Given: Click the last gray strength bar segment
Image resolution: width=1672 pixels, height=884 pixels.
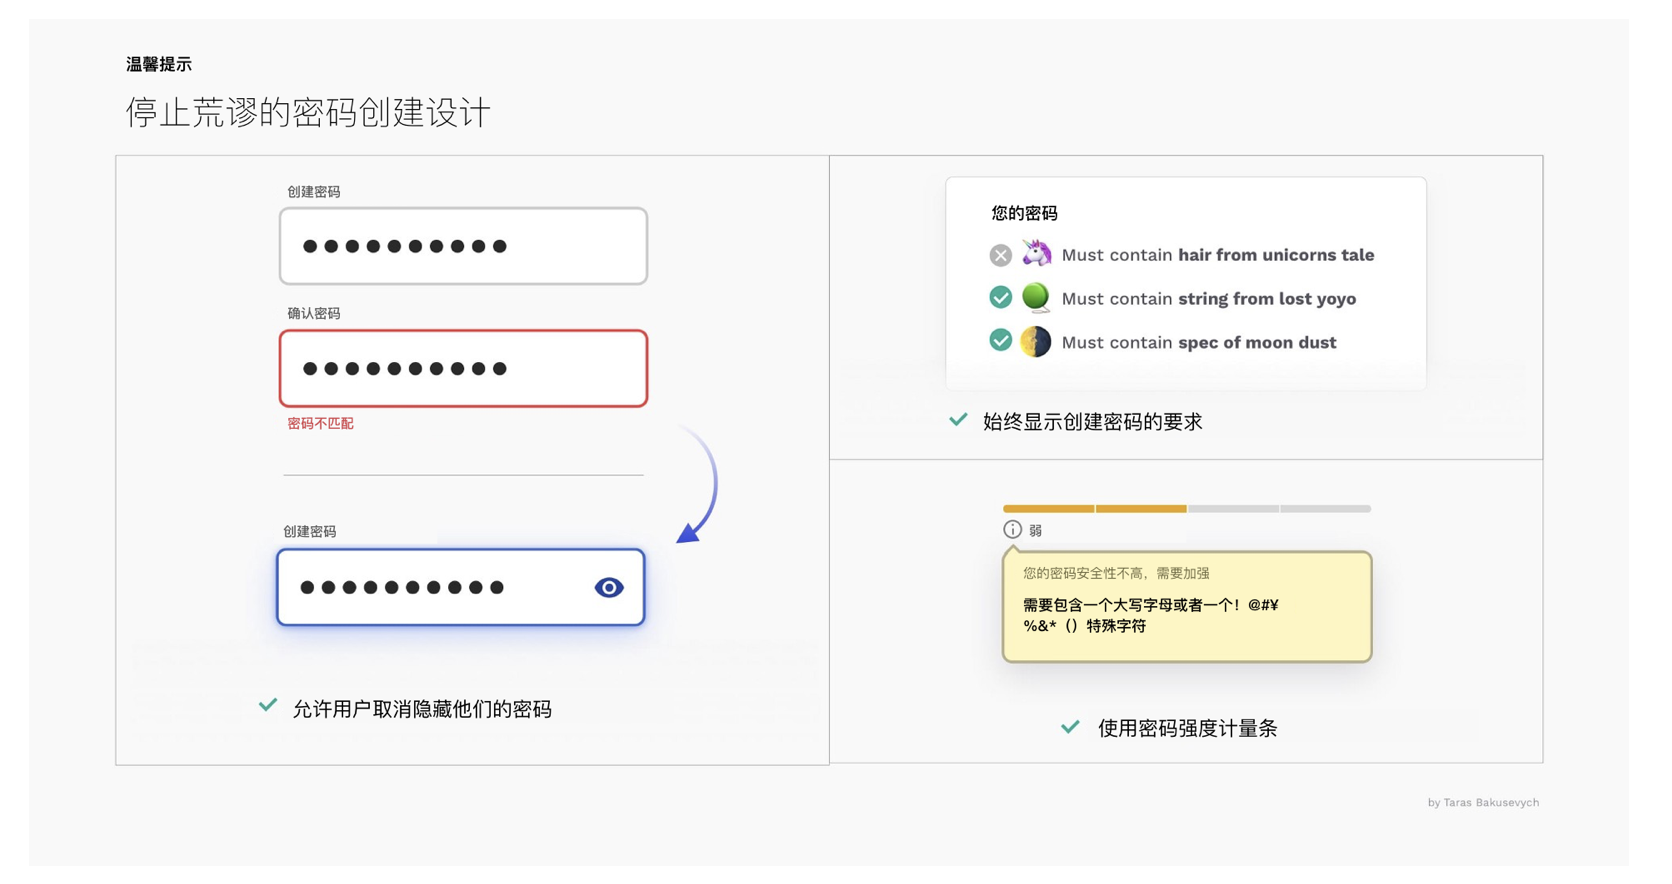Looking at the screenshot, I should [x=1325, y=509].
